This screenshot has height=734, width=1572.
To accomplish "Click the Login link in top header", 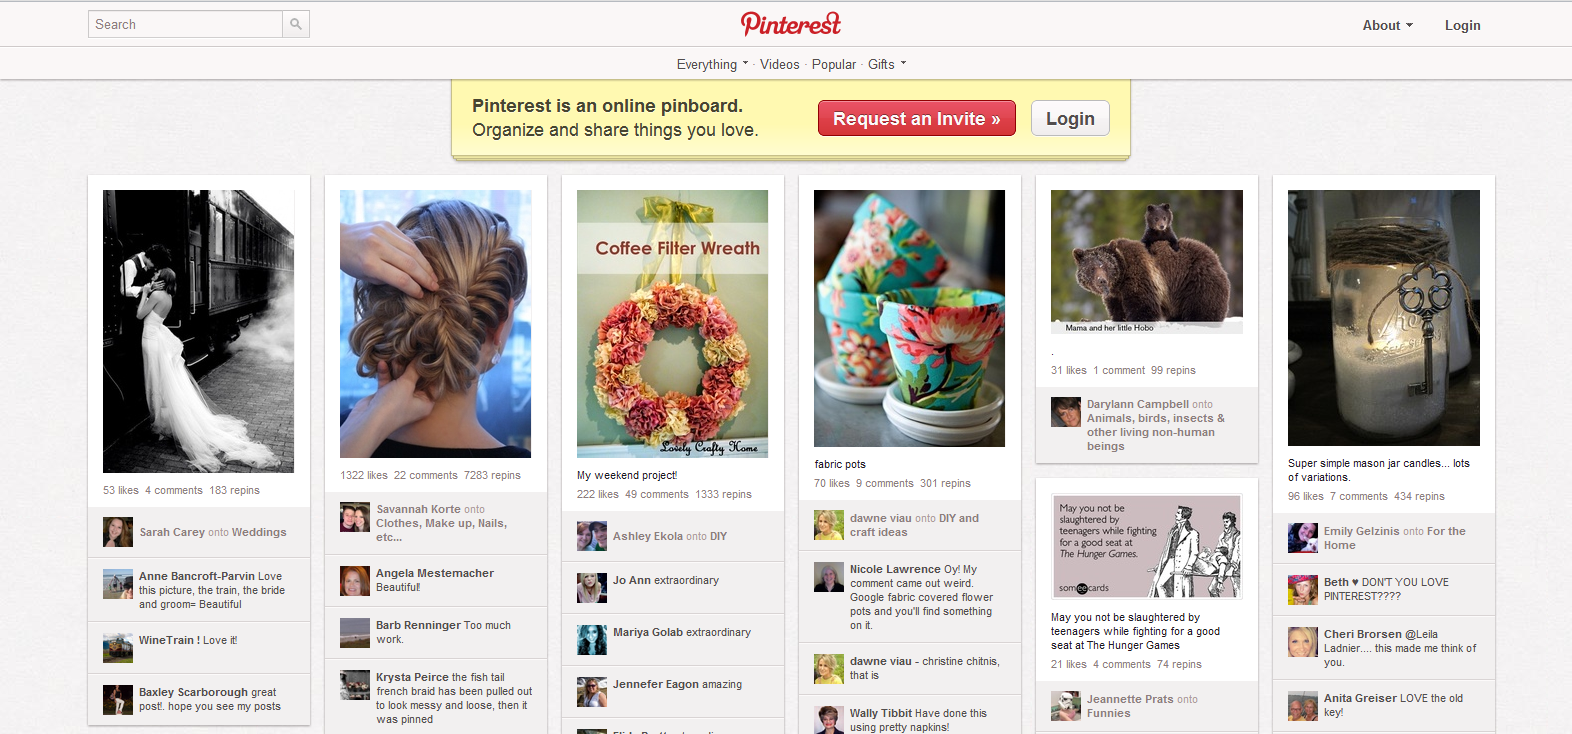I will [x=1462, y=25].
